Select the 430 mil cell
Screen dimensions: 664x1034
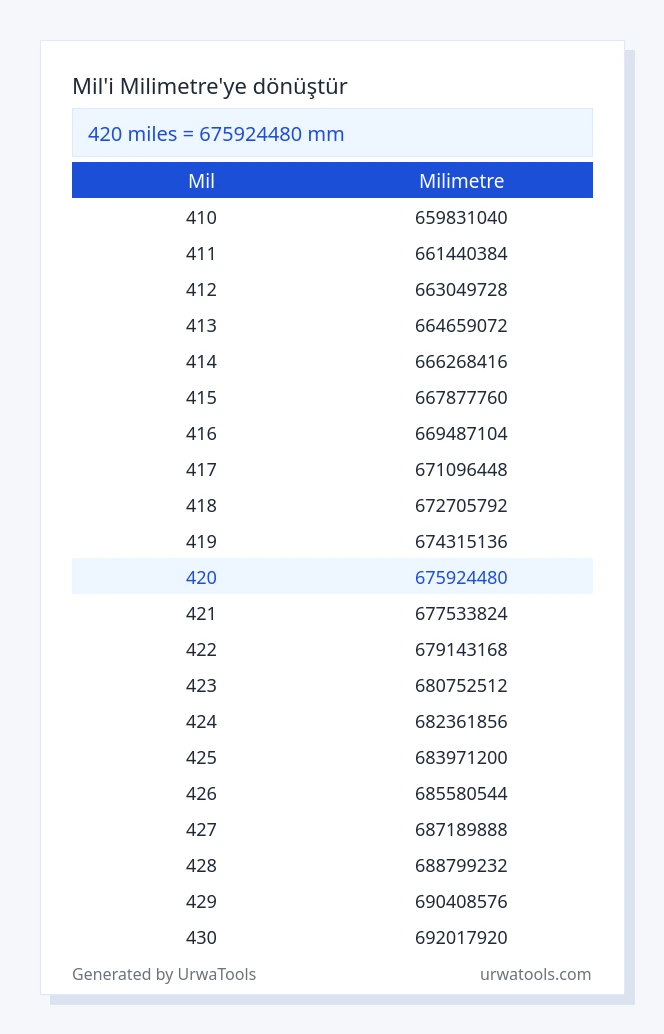pos(201,937)
